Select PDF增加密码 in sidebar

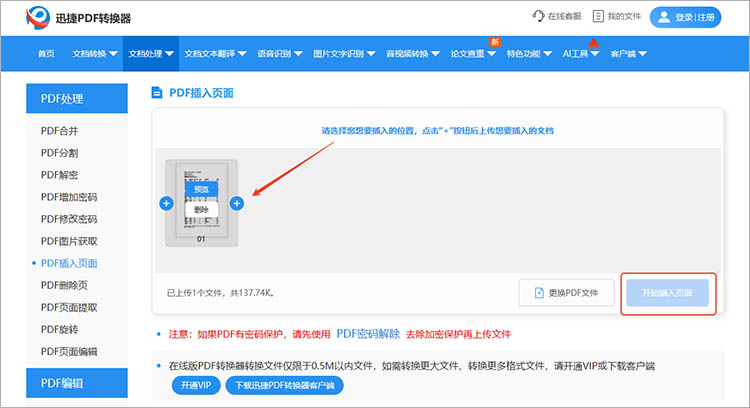click(x=69, y=197)
